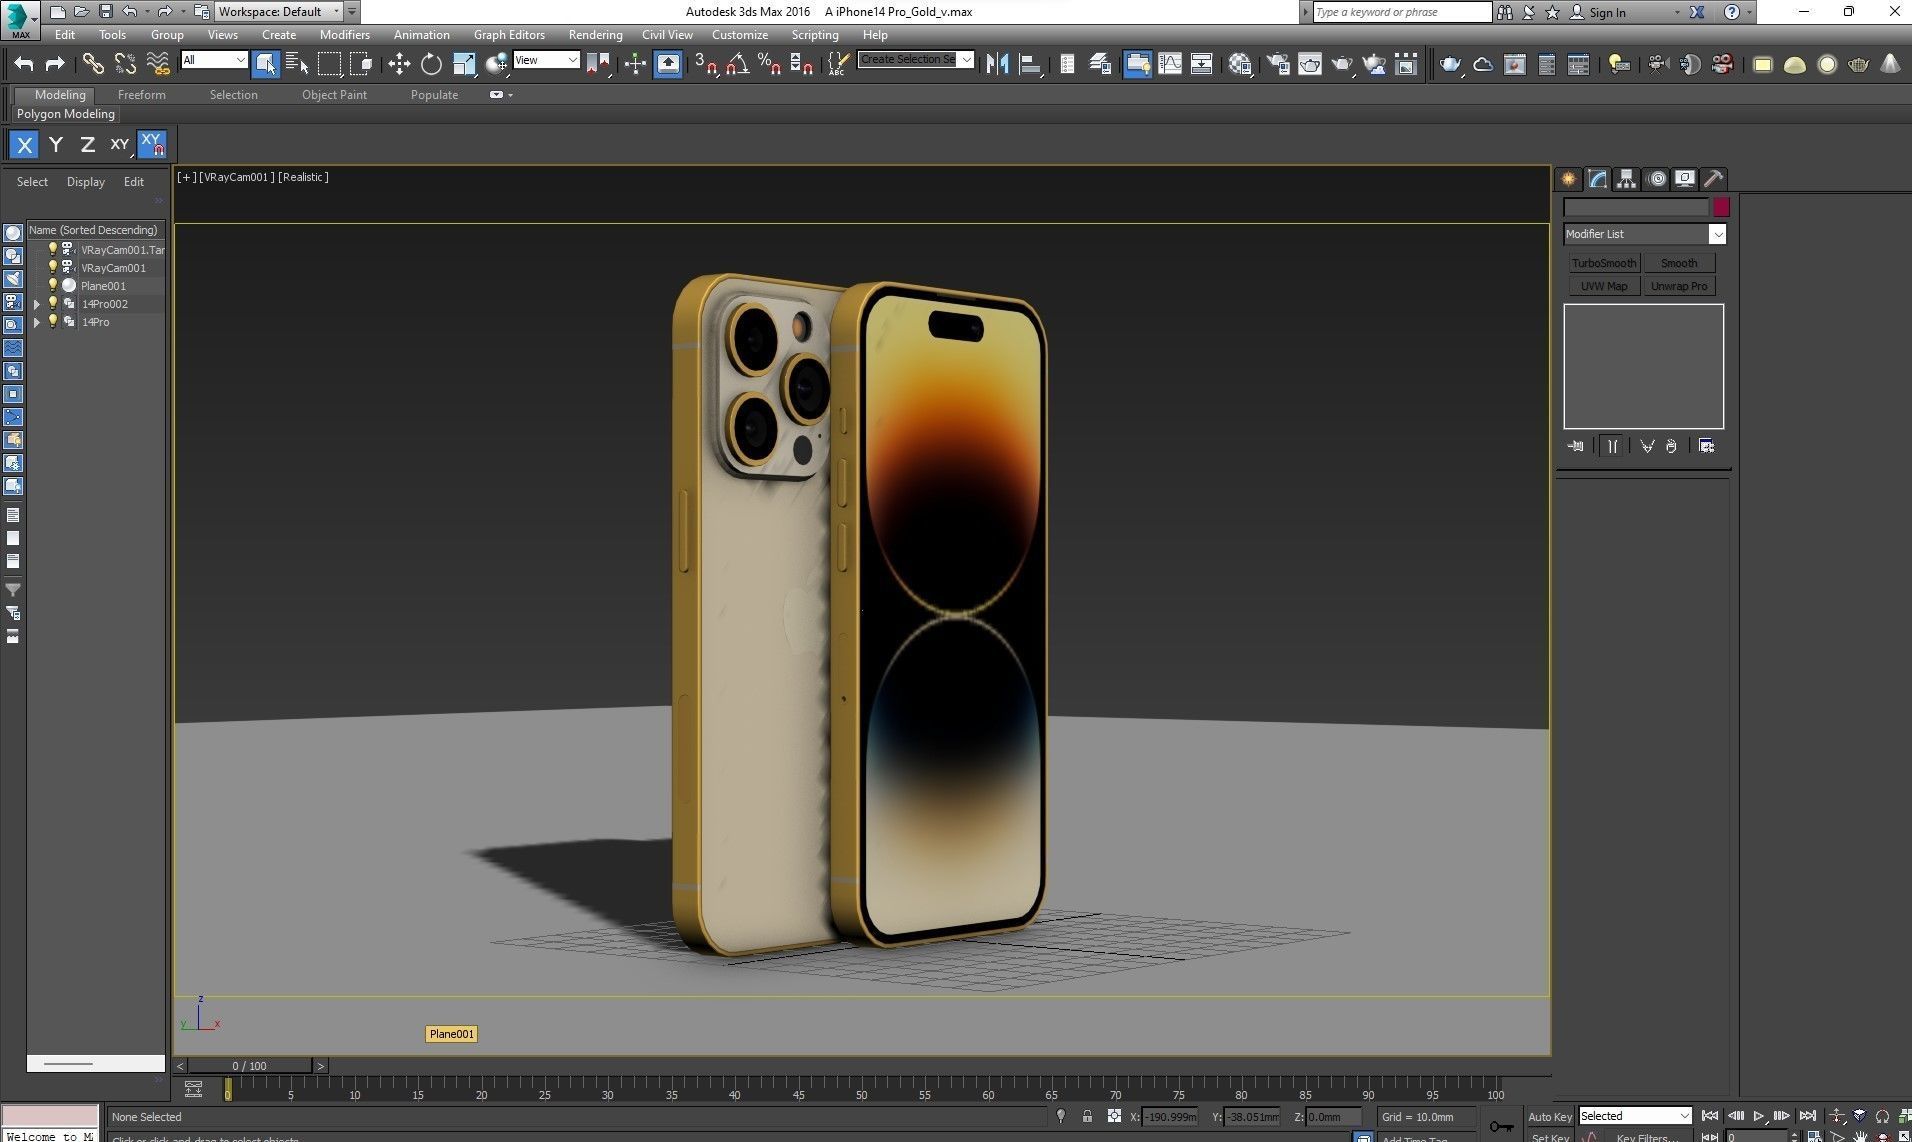Open the reference coordinate View dropdown
Viewport: 1912px width, 1142px height.
(x=546, y=60)
